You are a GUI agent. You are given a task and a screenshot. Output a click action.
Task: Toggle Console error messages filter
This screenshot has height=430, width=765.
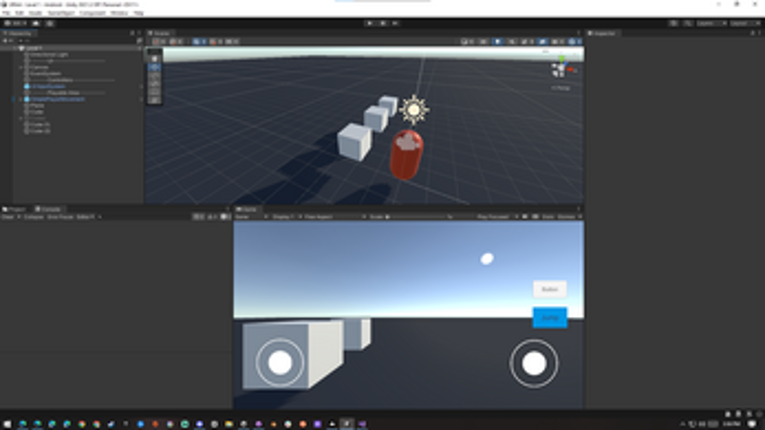[x=225, y=217]
